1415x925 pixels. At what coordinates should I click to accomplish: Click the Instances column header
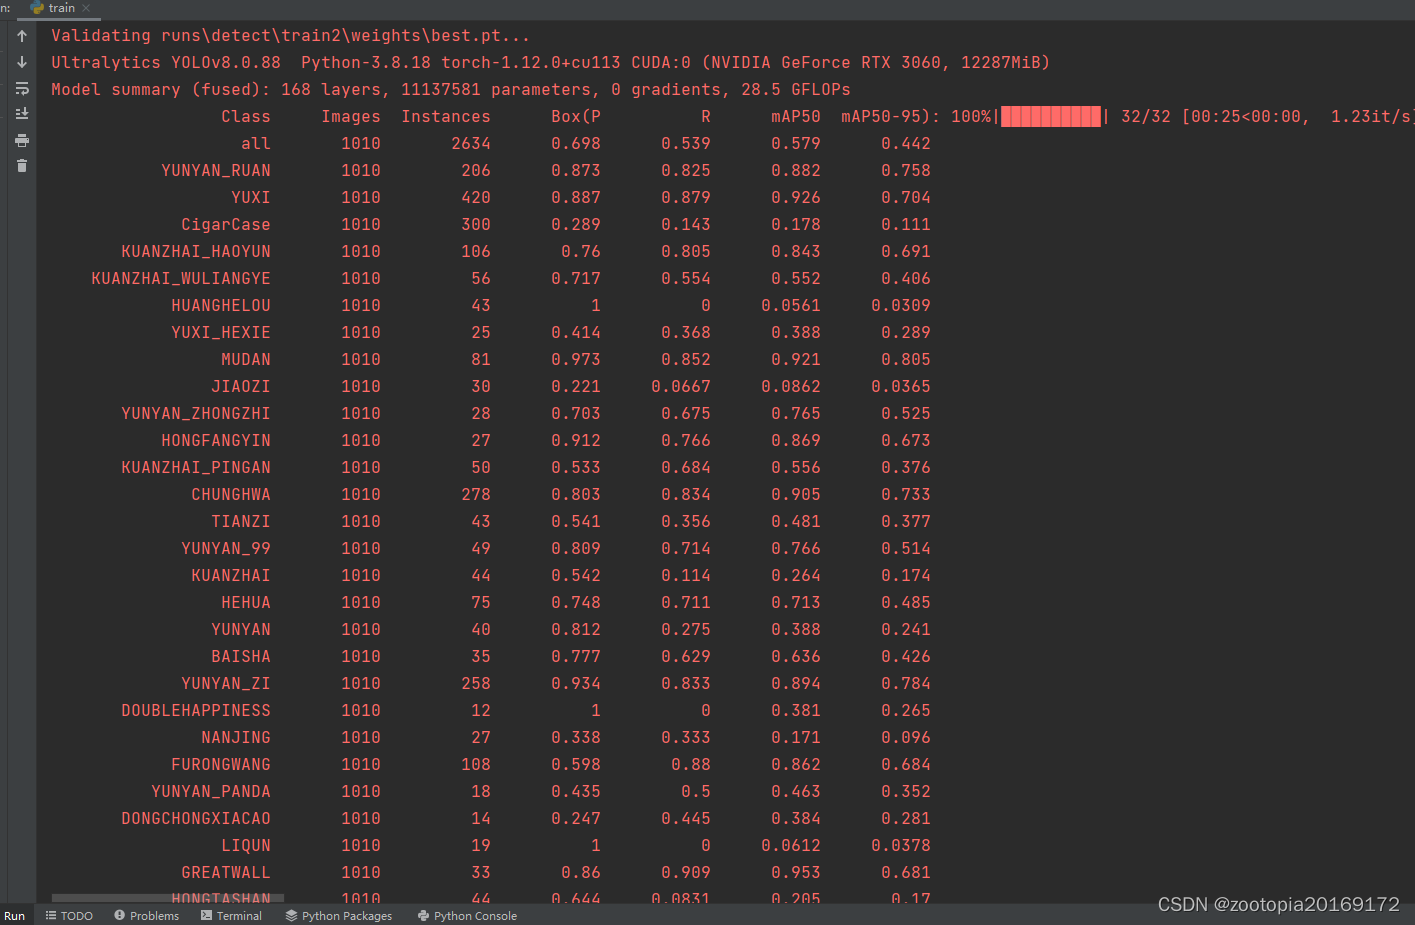(x=446, y=117)
